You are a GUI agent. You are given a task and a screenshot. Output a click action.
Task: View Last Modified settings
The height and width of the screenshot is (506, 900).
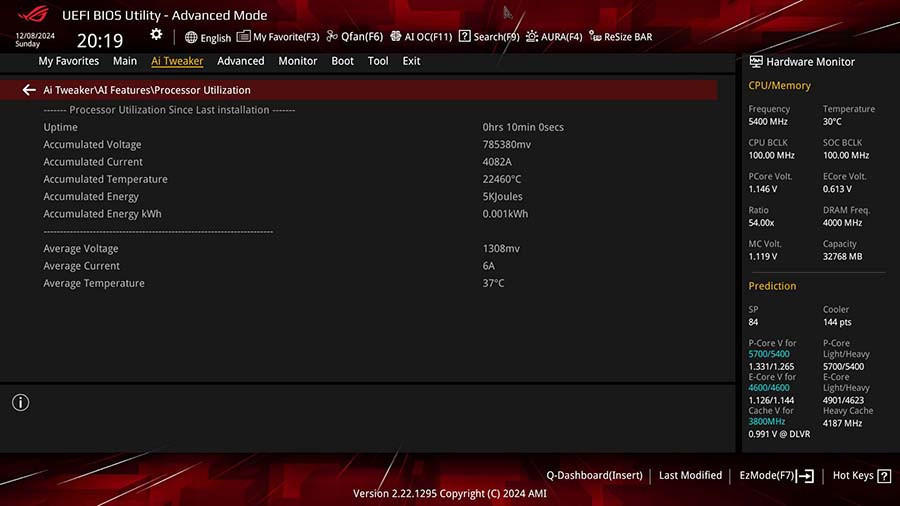click(x=690, y=476)
